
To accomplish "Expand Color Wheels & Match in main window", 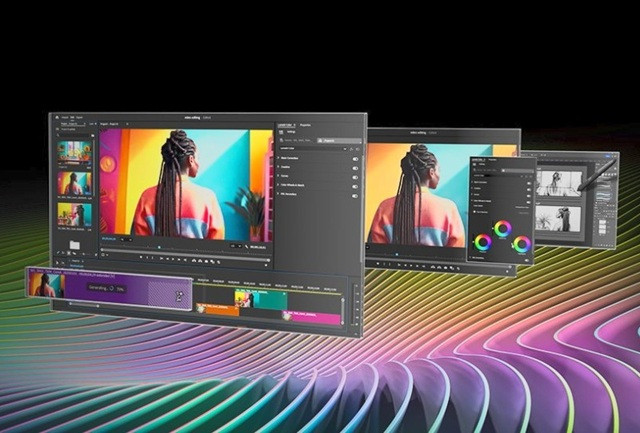I will [x=279, y=185].
